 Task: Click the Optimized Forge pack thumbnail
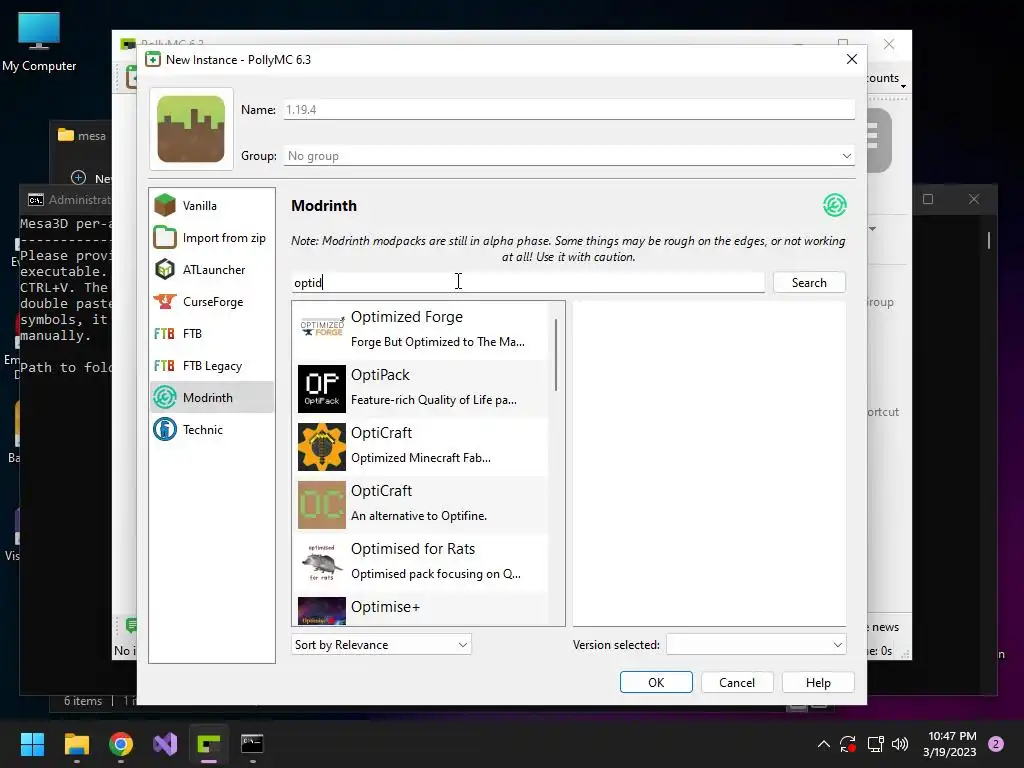click(x=322, y=327)
